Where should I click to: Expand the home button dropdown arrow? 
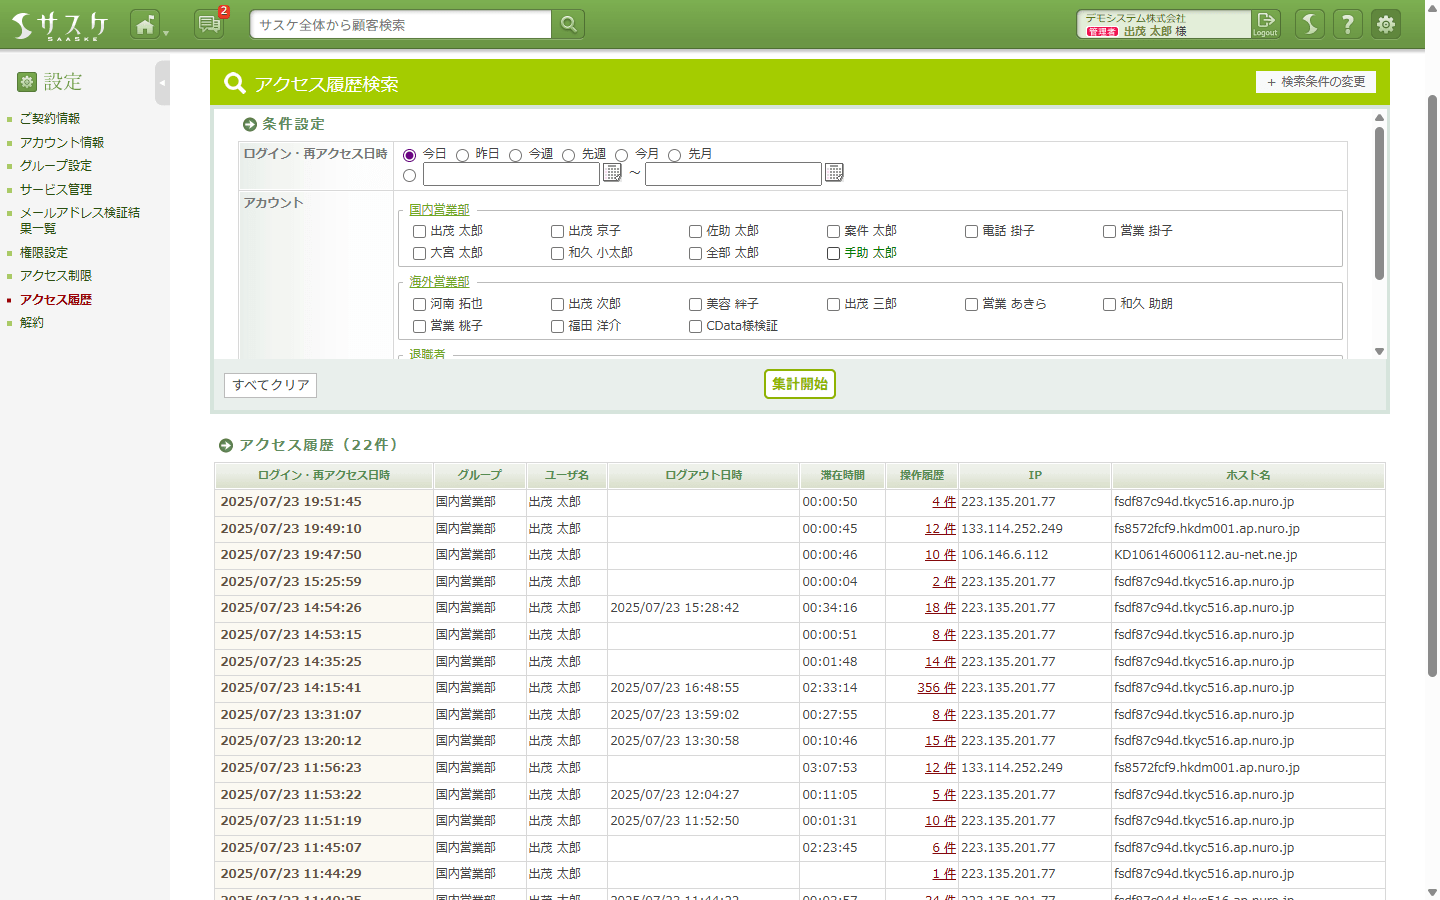[x=166, y=32]
